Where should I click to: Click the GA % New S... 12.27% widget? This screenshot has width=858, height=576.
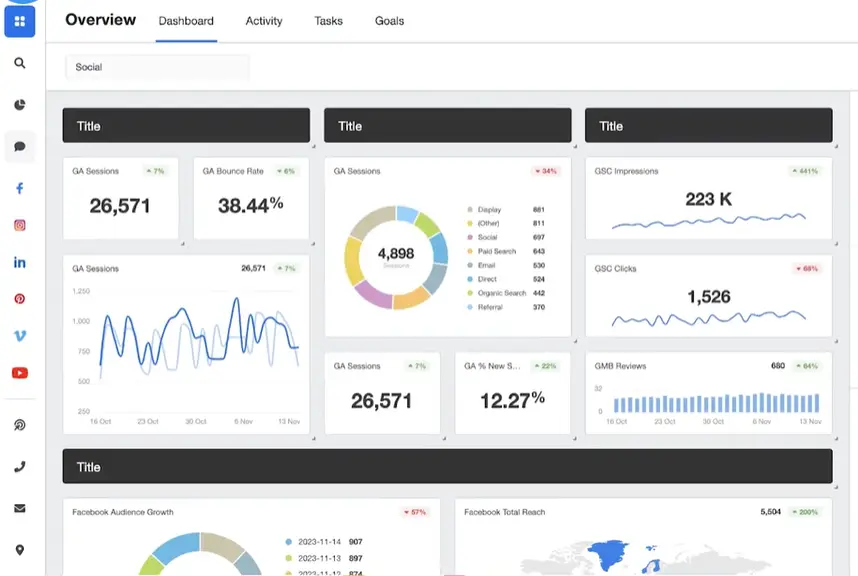[x=513, y=393]
